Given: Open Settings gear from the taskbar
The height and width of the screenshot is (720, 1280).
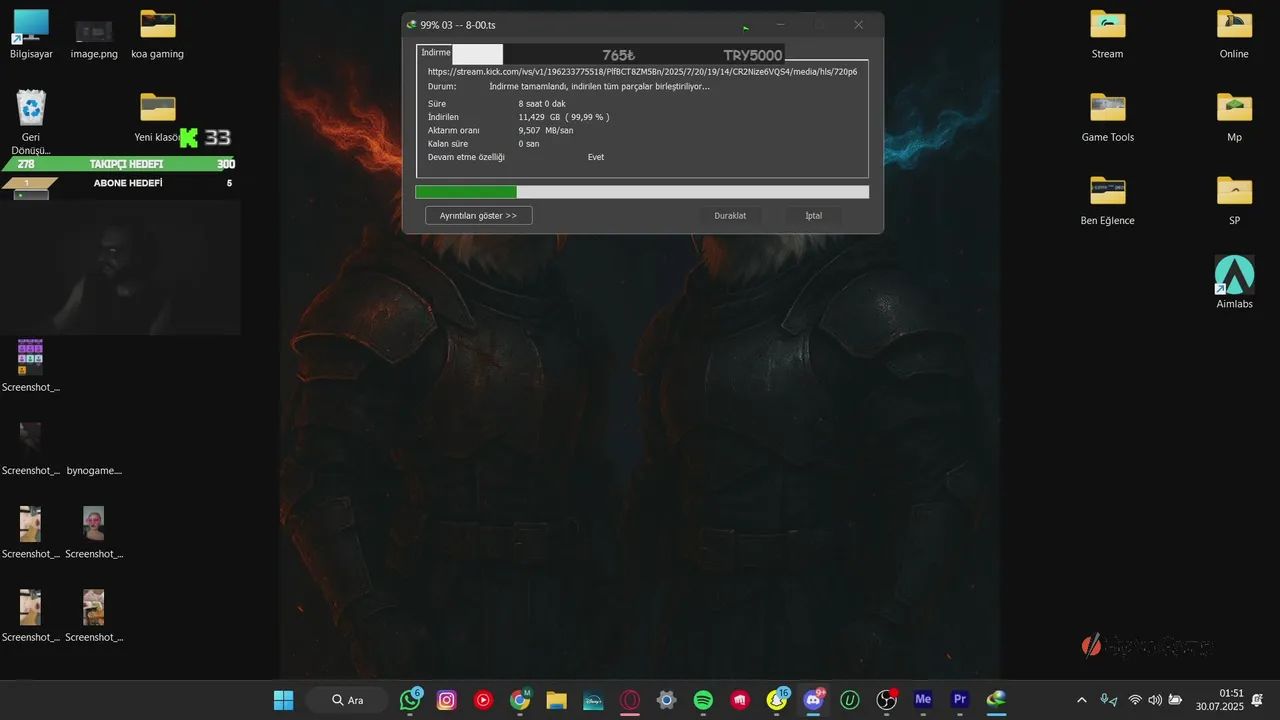Looking at the screenshot, I should tap(667, 700).
